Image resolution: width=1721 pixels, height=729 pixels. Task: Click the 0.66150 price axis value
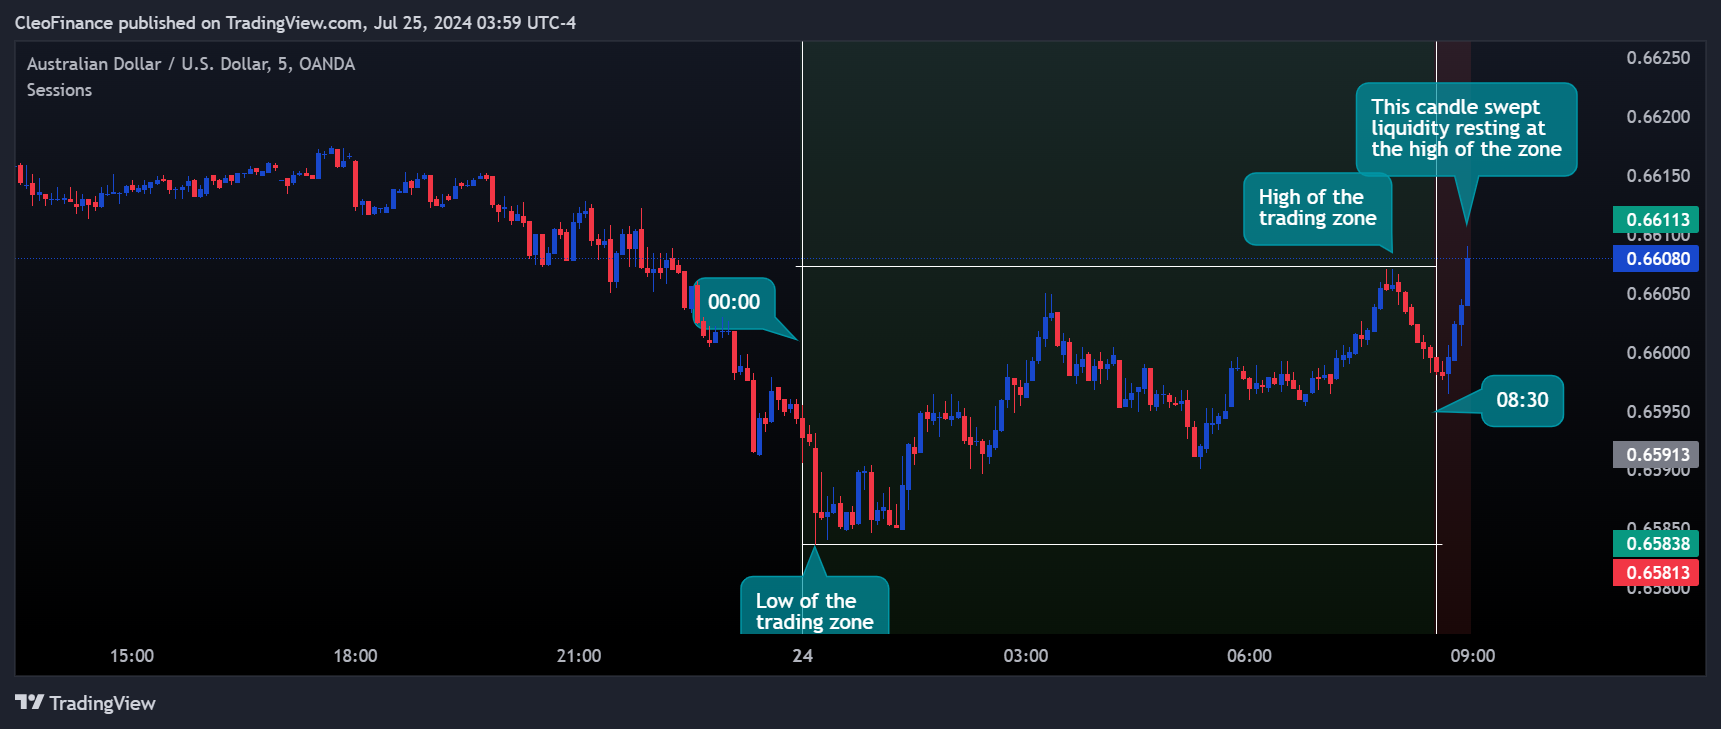coord(1658,176)
